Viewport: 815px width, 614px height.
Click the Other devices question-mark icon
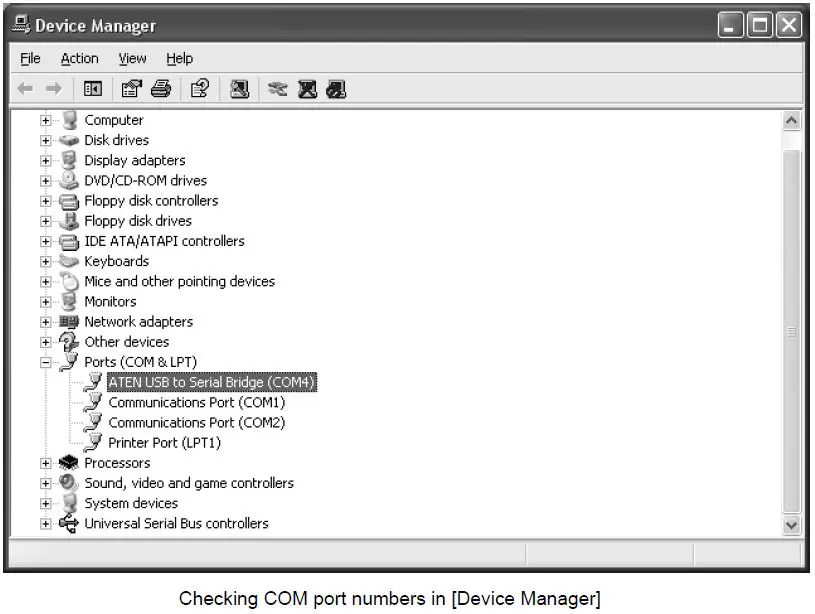tap(69, 342)
